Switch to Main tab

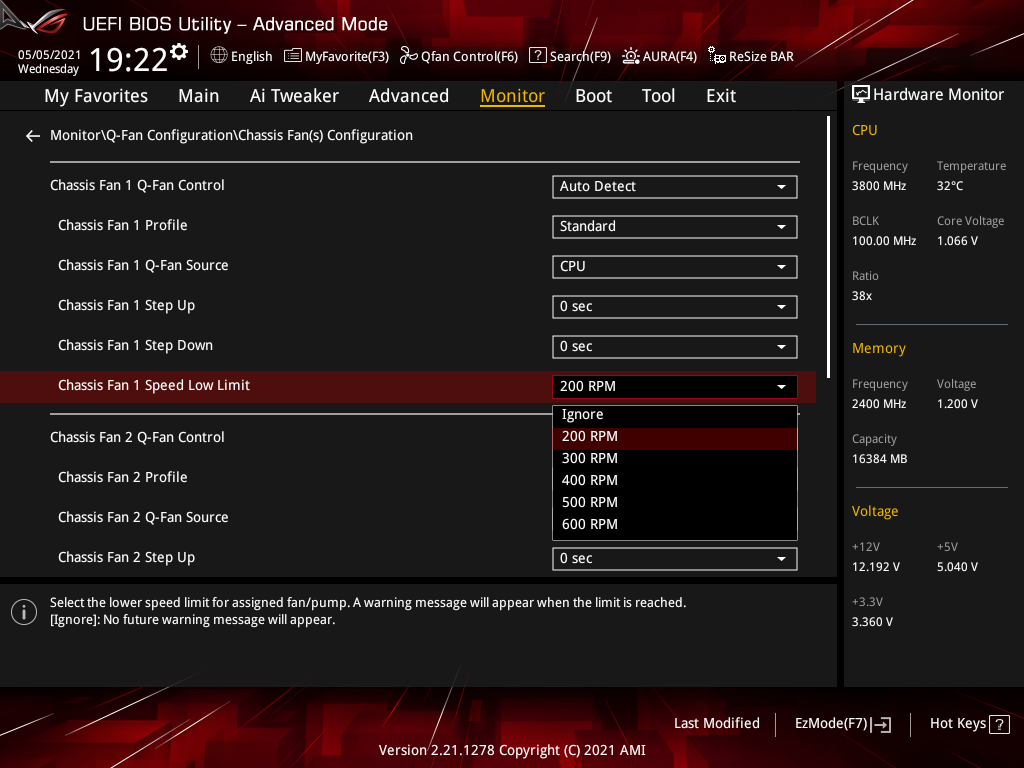[x=199, y=96]
